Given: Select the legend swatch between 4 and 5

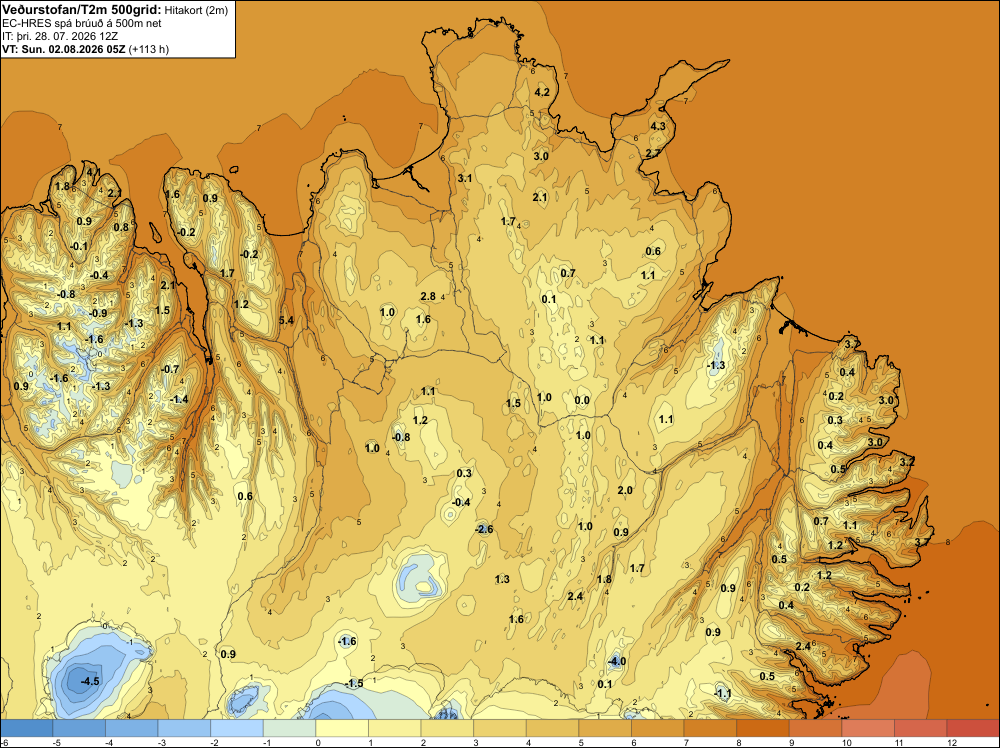Looking at the screenshot, I should point(552,728).
